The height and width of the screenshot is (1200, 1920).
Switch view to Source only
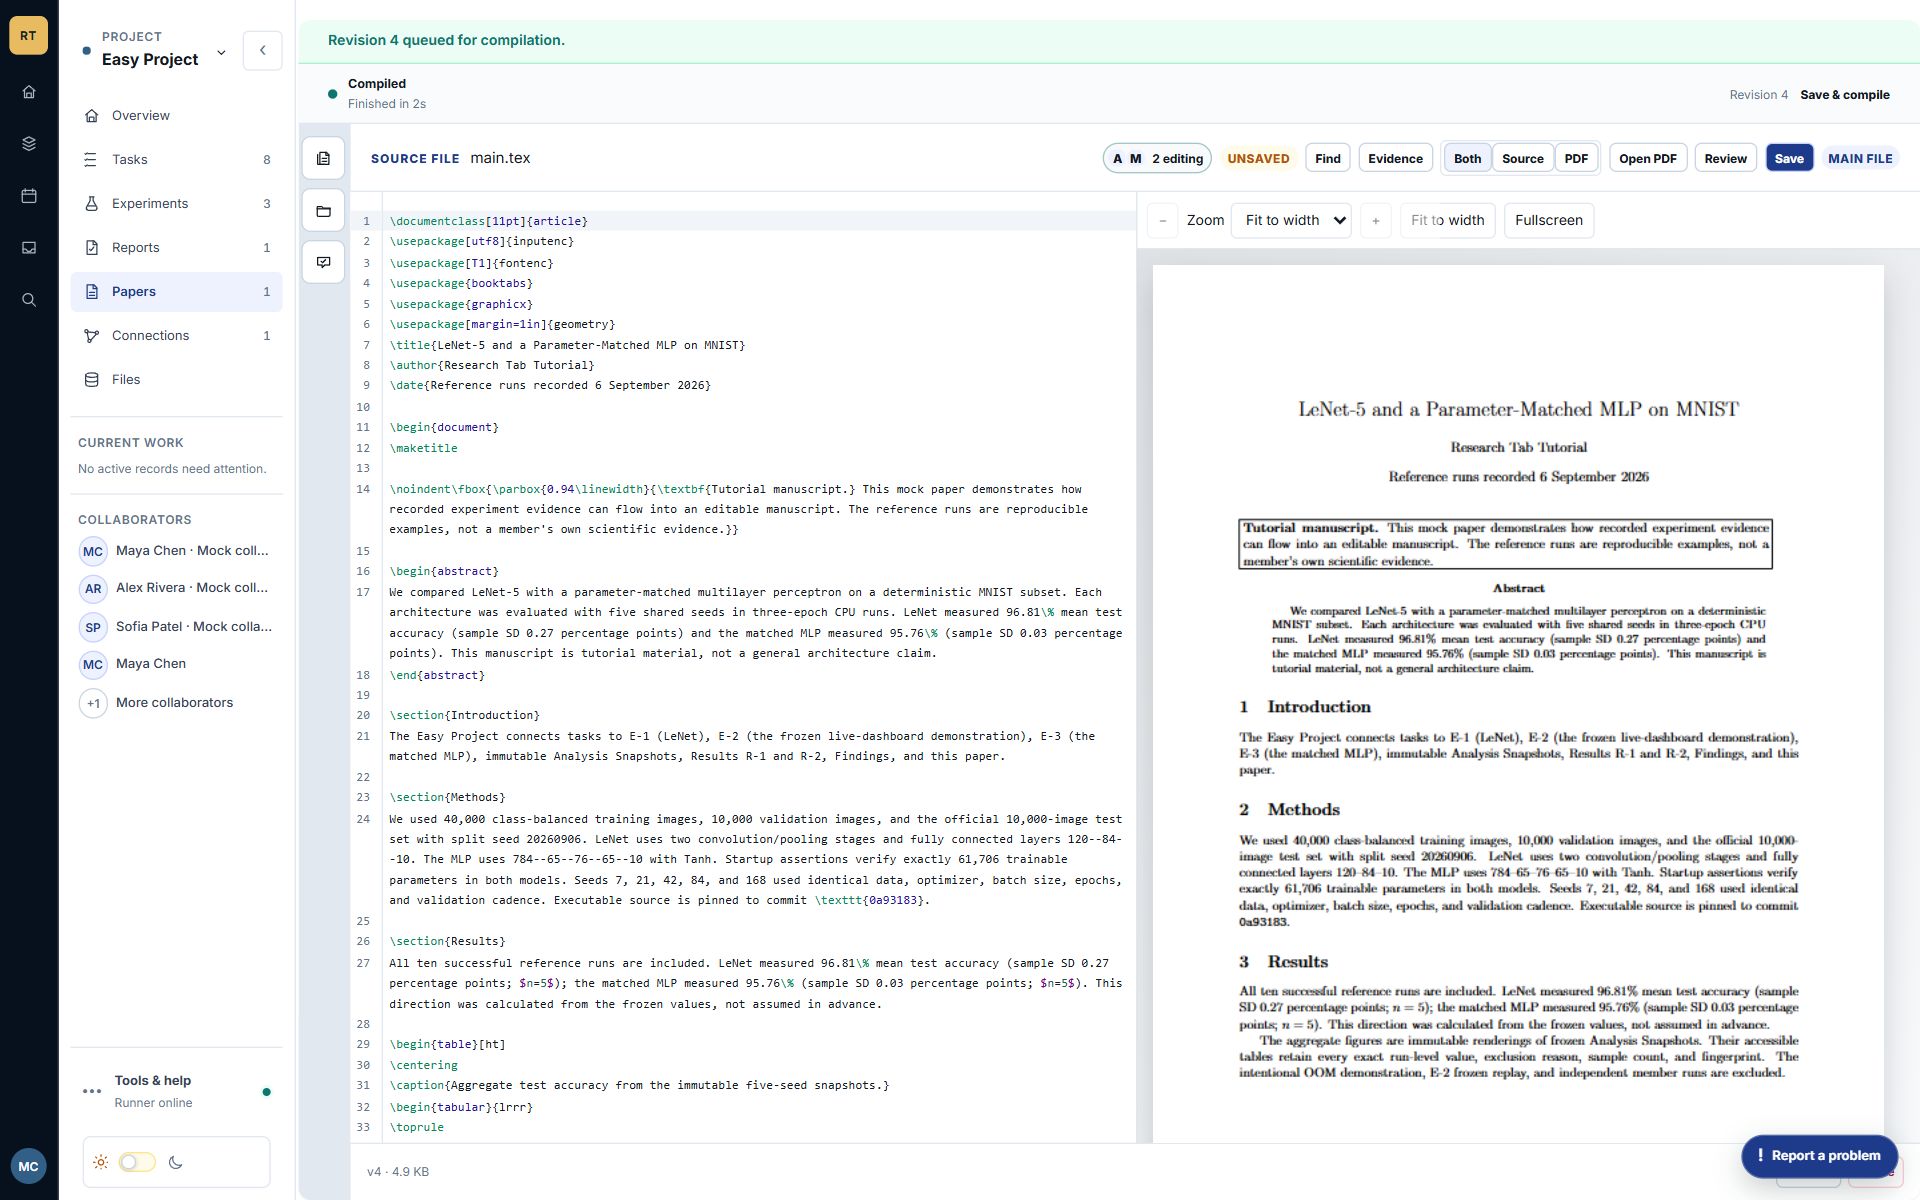[1522, 158]
